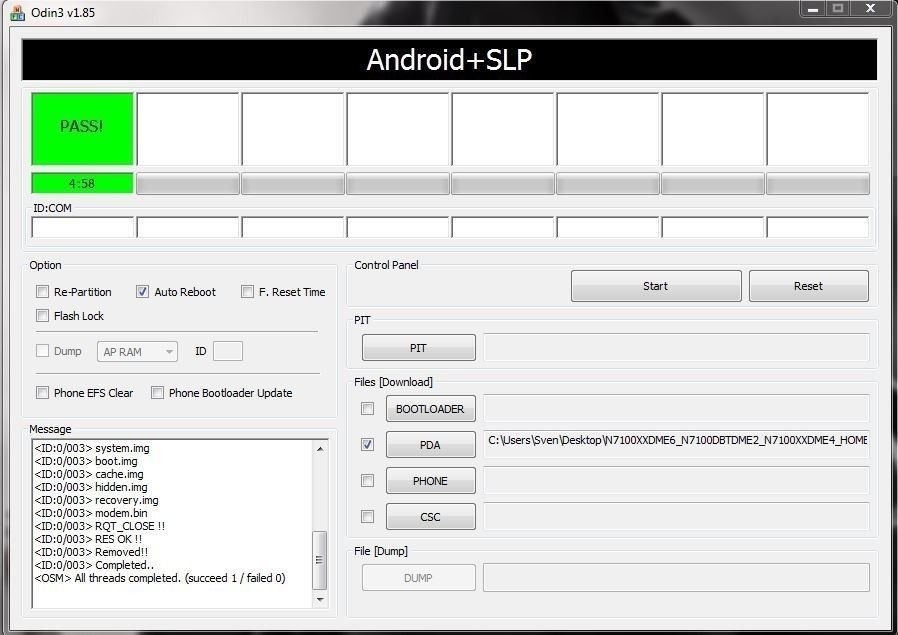Select the 'Completed..' log line

click(94, 565)
